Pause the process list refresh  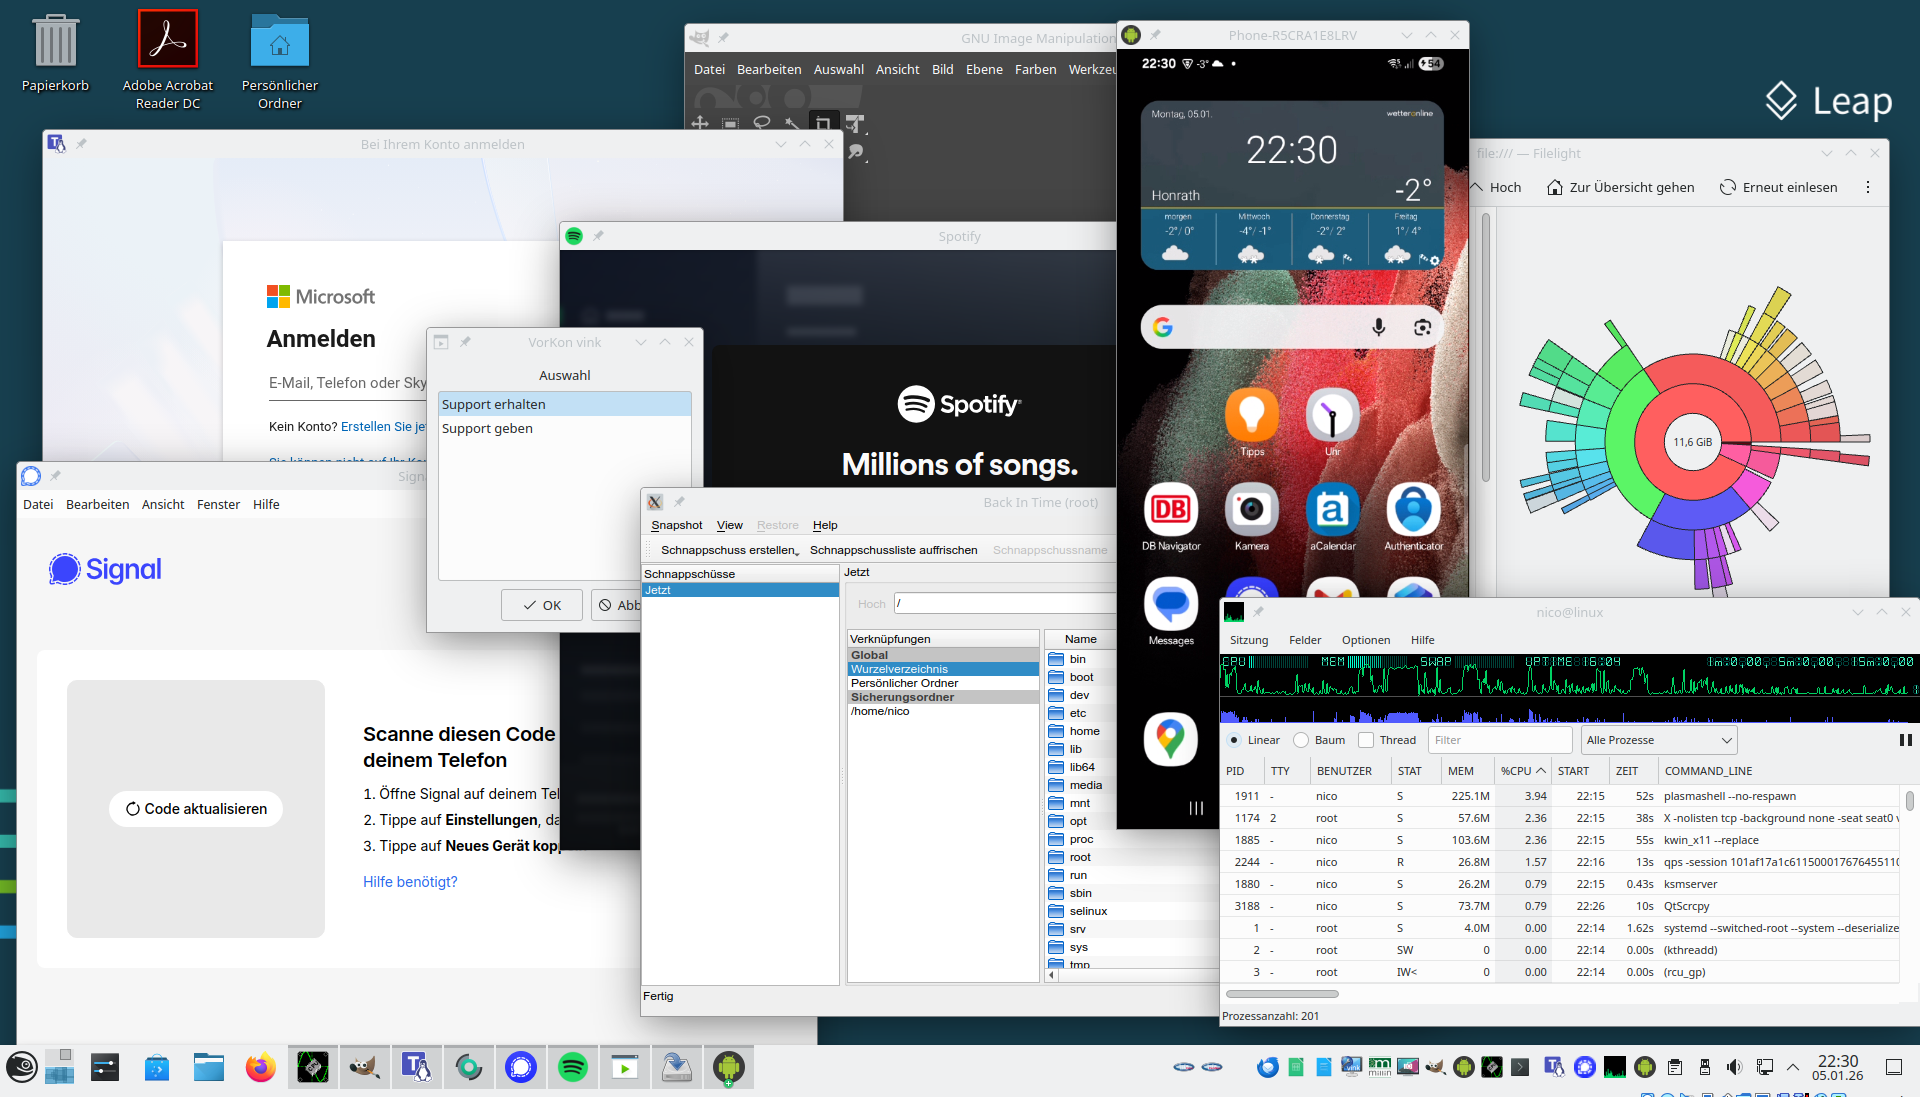coord(1905,740)
